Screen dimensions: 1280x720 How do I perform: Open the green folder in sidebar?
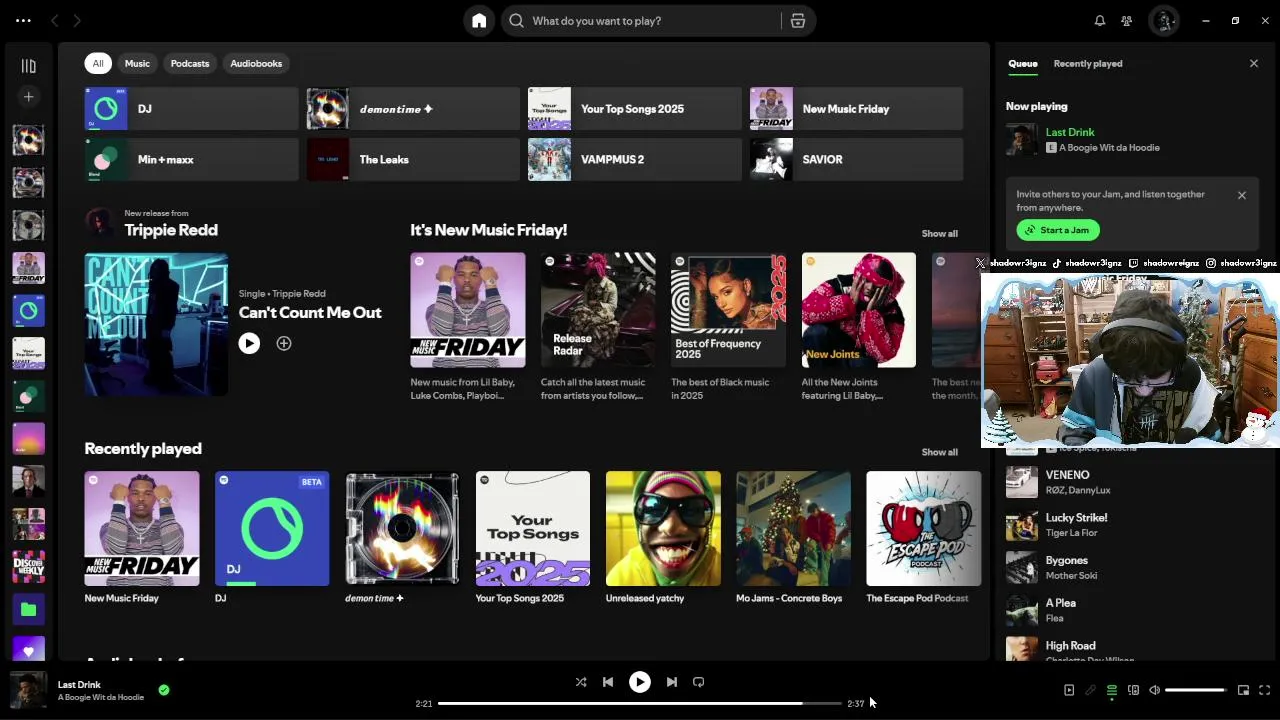(28, 609)
